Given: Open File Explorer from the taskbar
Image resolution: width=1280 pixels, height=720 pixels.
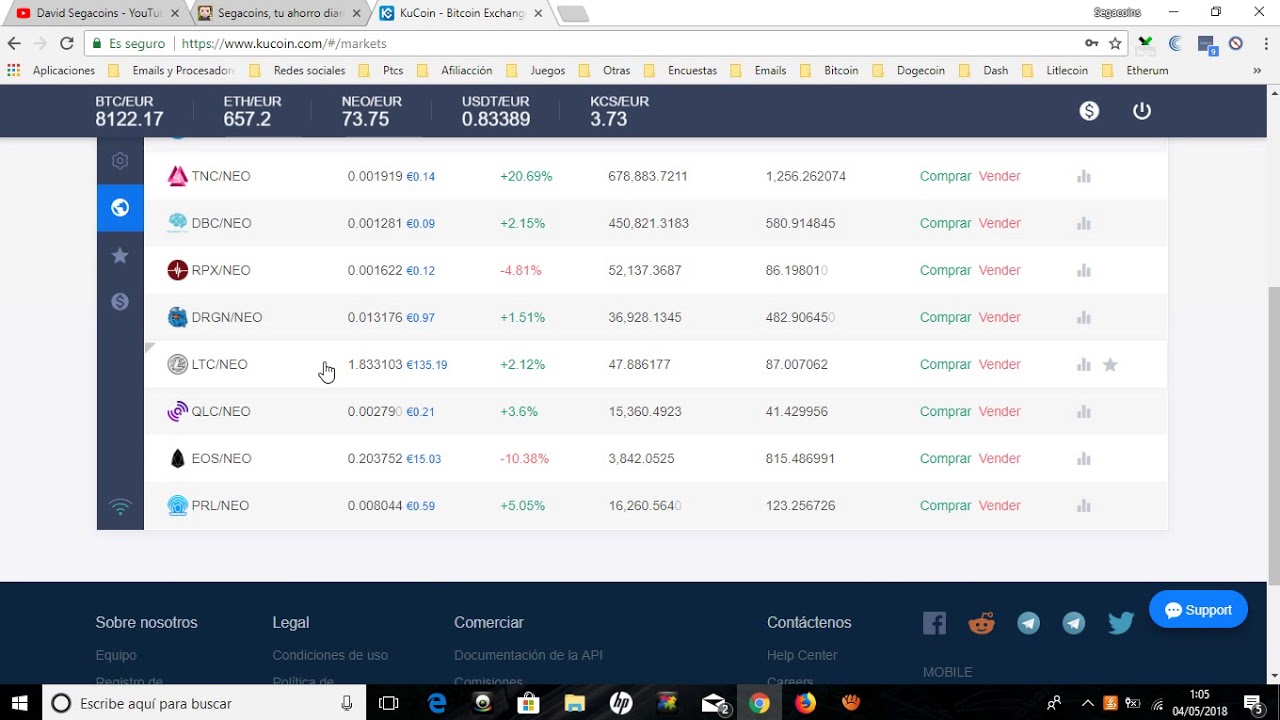Looking at the screenshot, I should 574,703.
